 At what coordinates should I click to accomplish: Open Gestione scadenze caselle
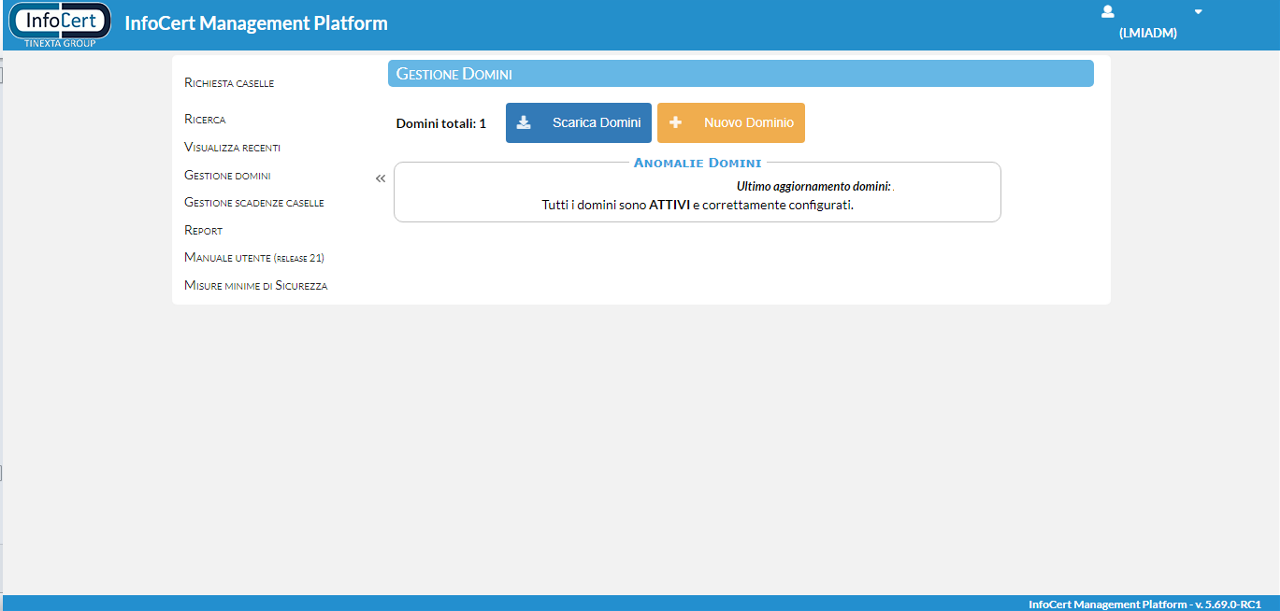point(254,203)
